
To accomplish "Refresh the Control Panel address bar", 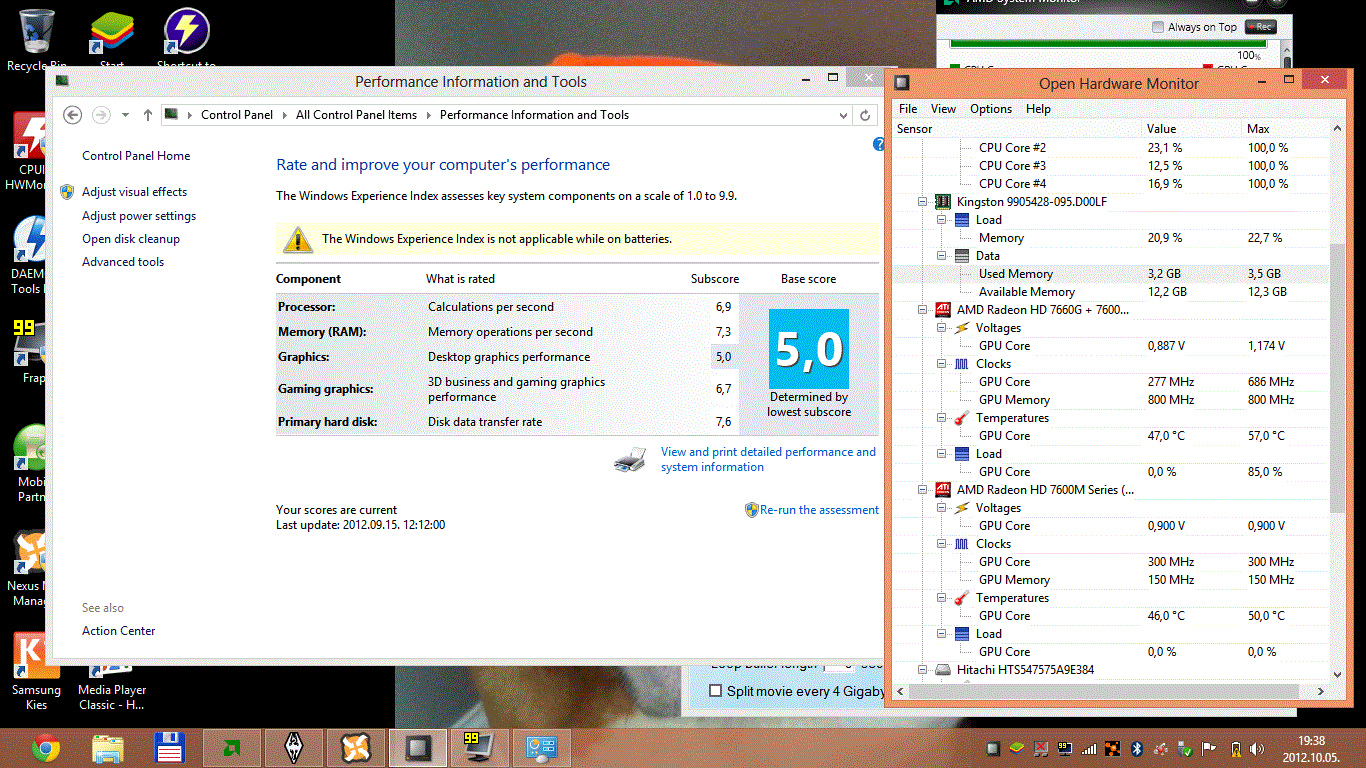I will click(x=866, y=115).
